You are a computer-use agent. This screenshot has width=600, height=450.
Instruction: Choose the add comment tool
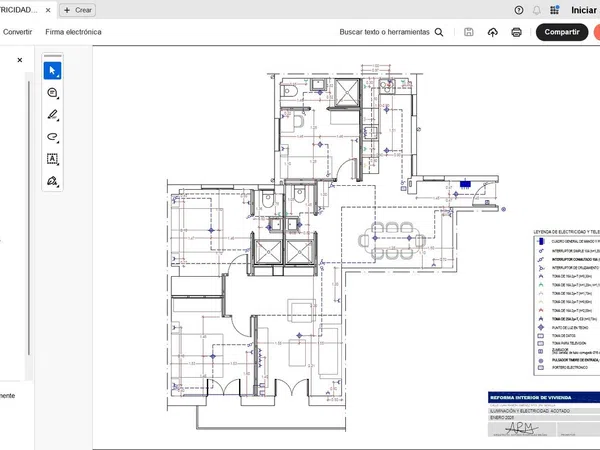pyautogui.click(x=53, y=93)
